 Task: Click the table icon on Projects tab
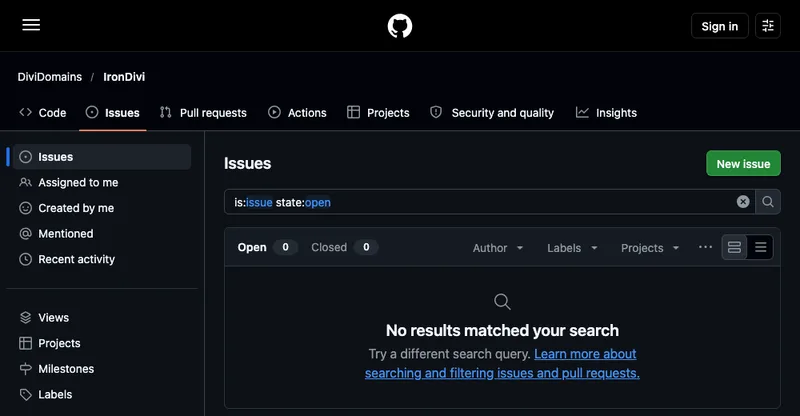353,112
